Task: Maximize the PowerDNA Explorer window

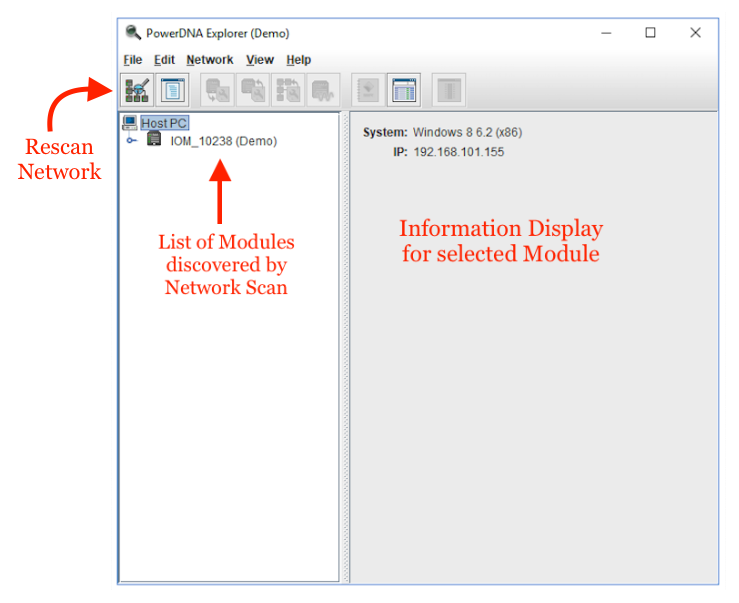Action: 650,33
